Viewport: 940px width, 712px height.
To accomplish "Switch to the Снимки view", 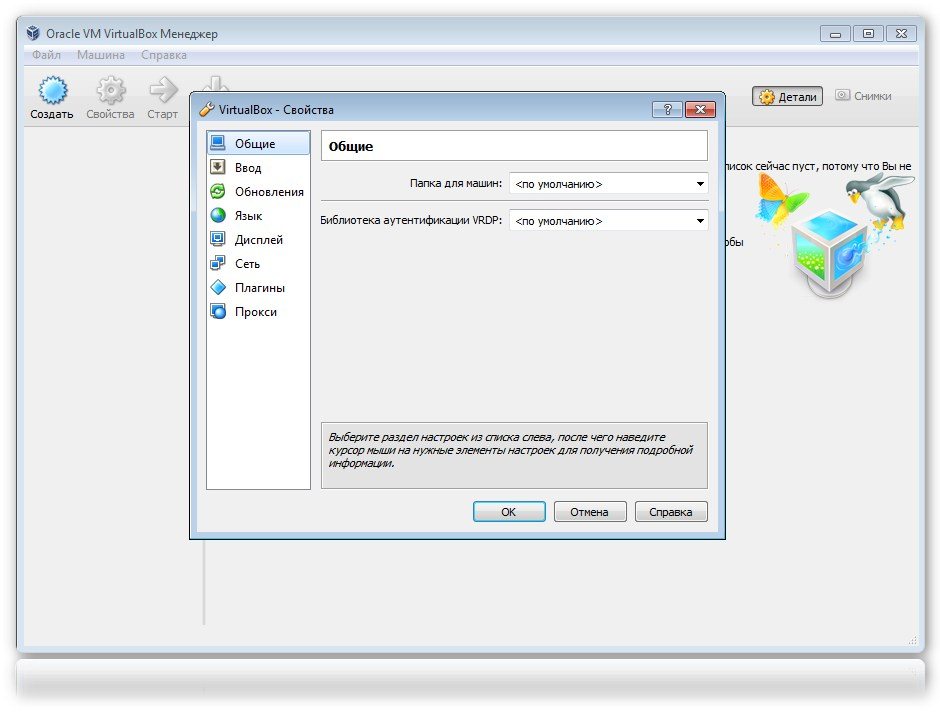I will 862,96.
